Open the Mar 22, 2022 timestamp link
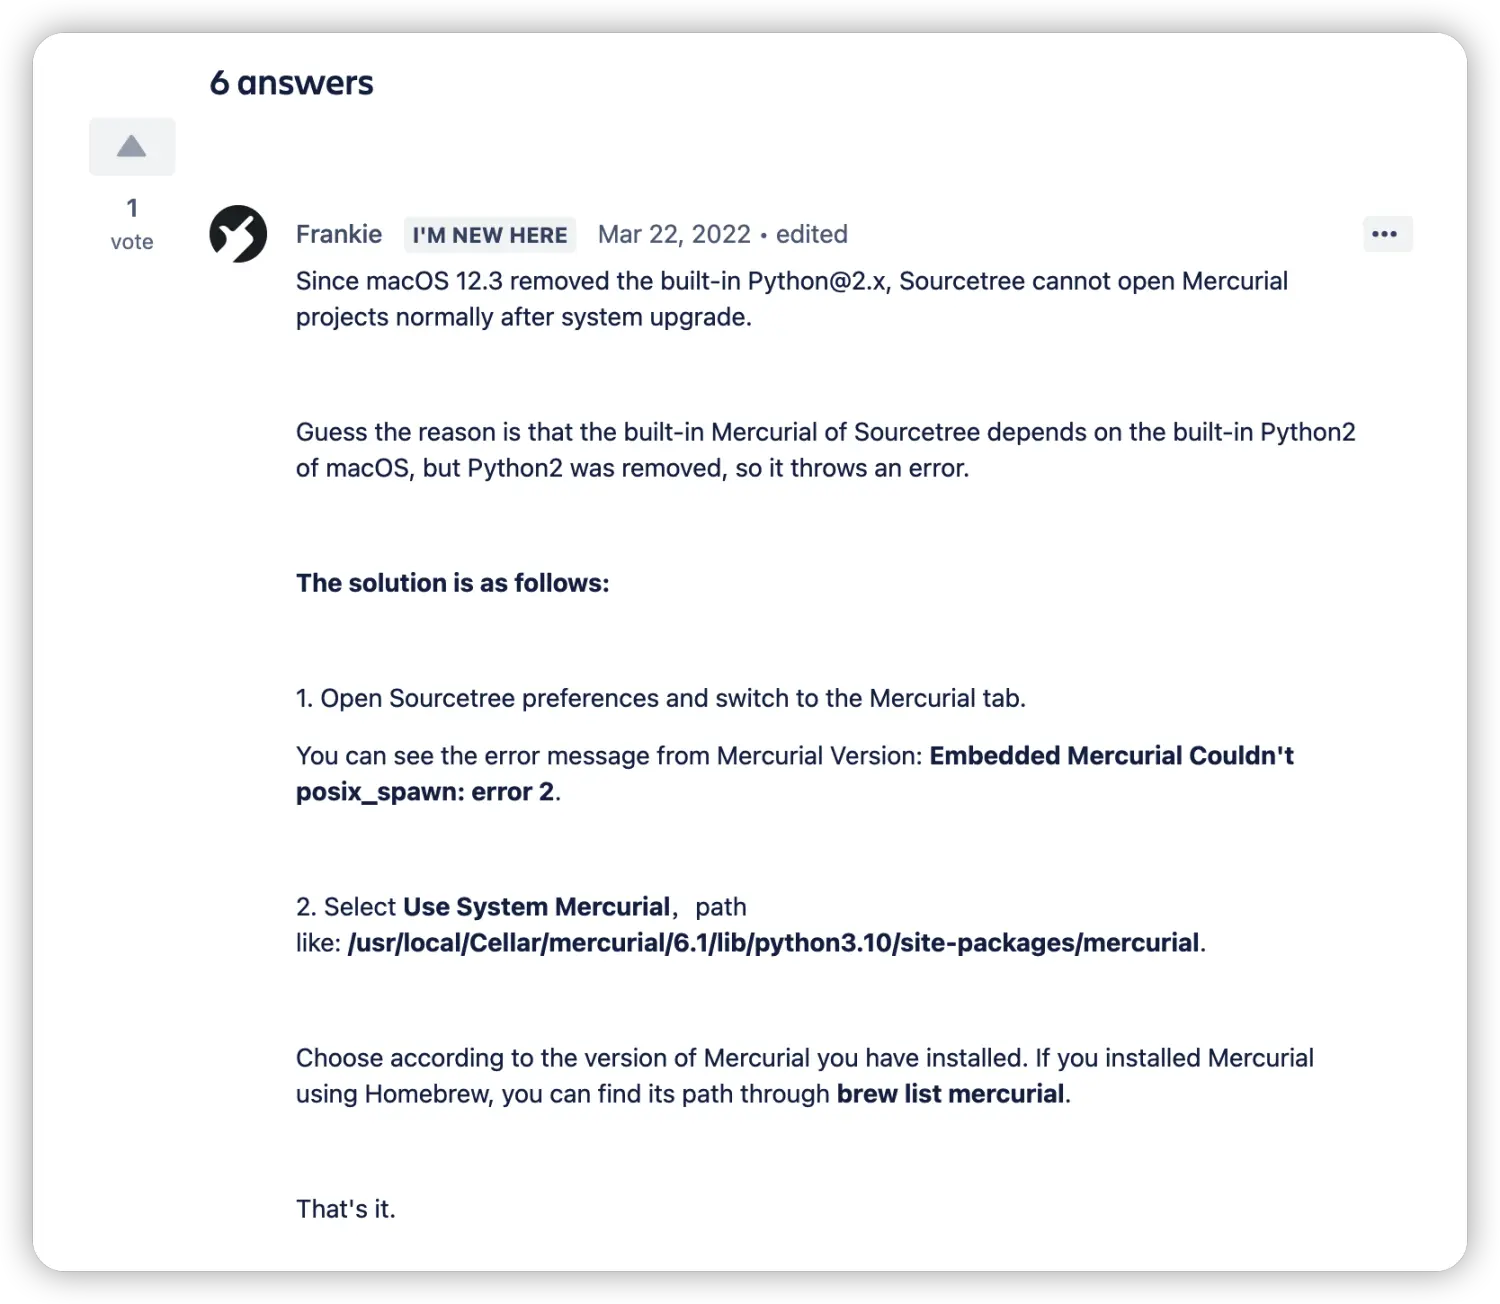The image size is (1500, 1304). (674, 234)
